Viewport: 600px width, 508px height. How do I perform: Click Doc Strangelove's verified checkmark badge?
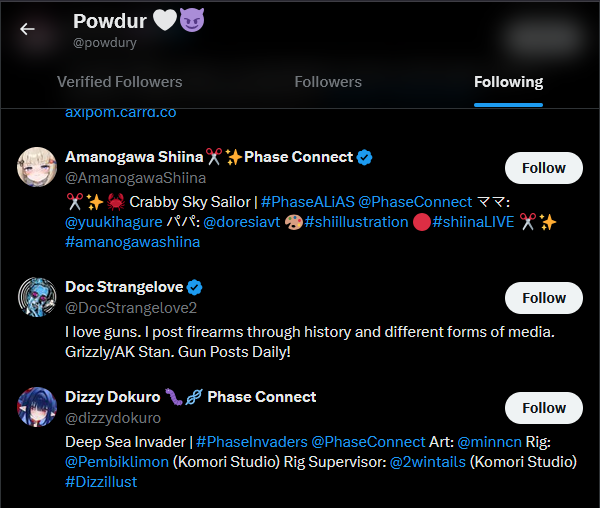coord(194,287)
